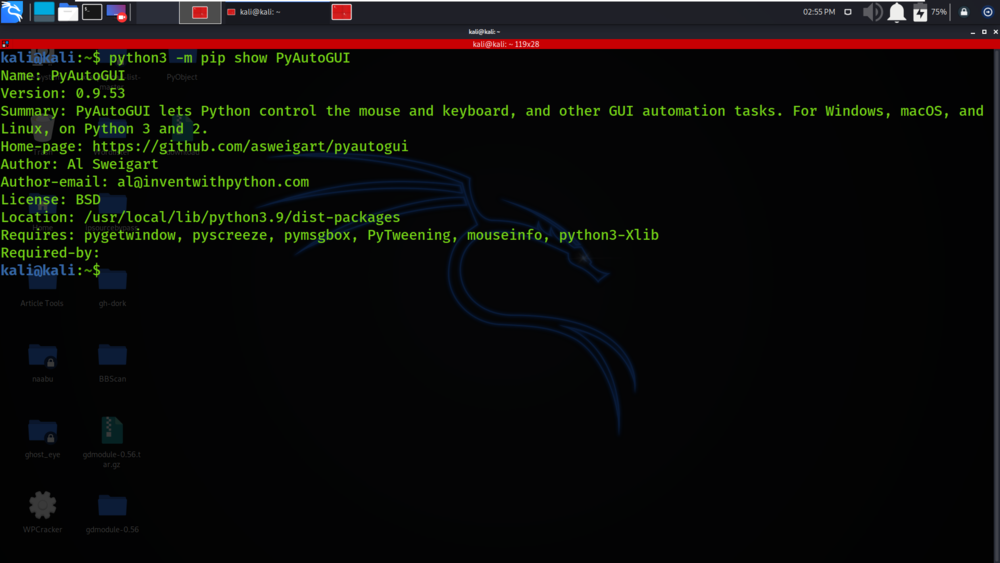Screen dimensions: 1000x563
Task: Click the 02:55 PM panel clock
Action: 819,12
